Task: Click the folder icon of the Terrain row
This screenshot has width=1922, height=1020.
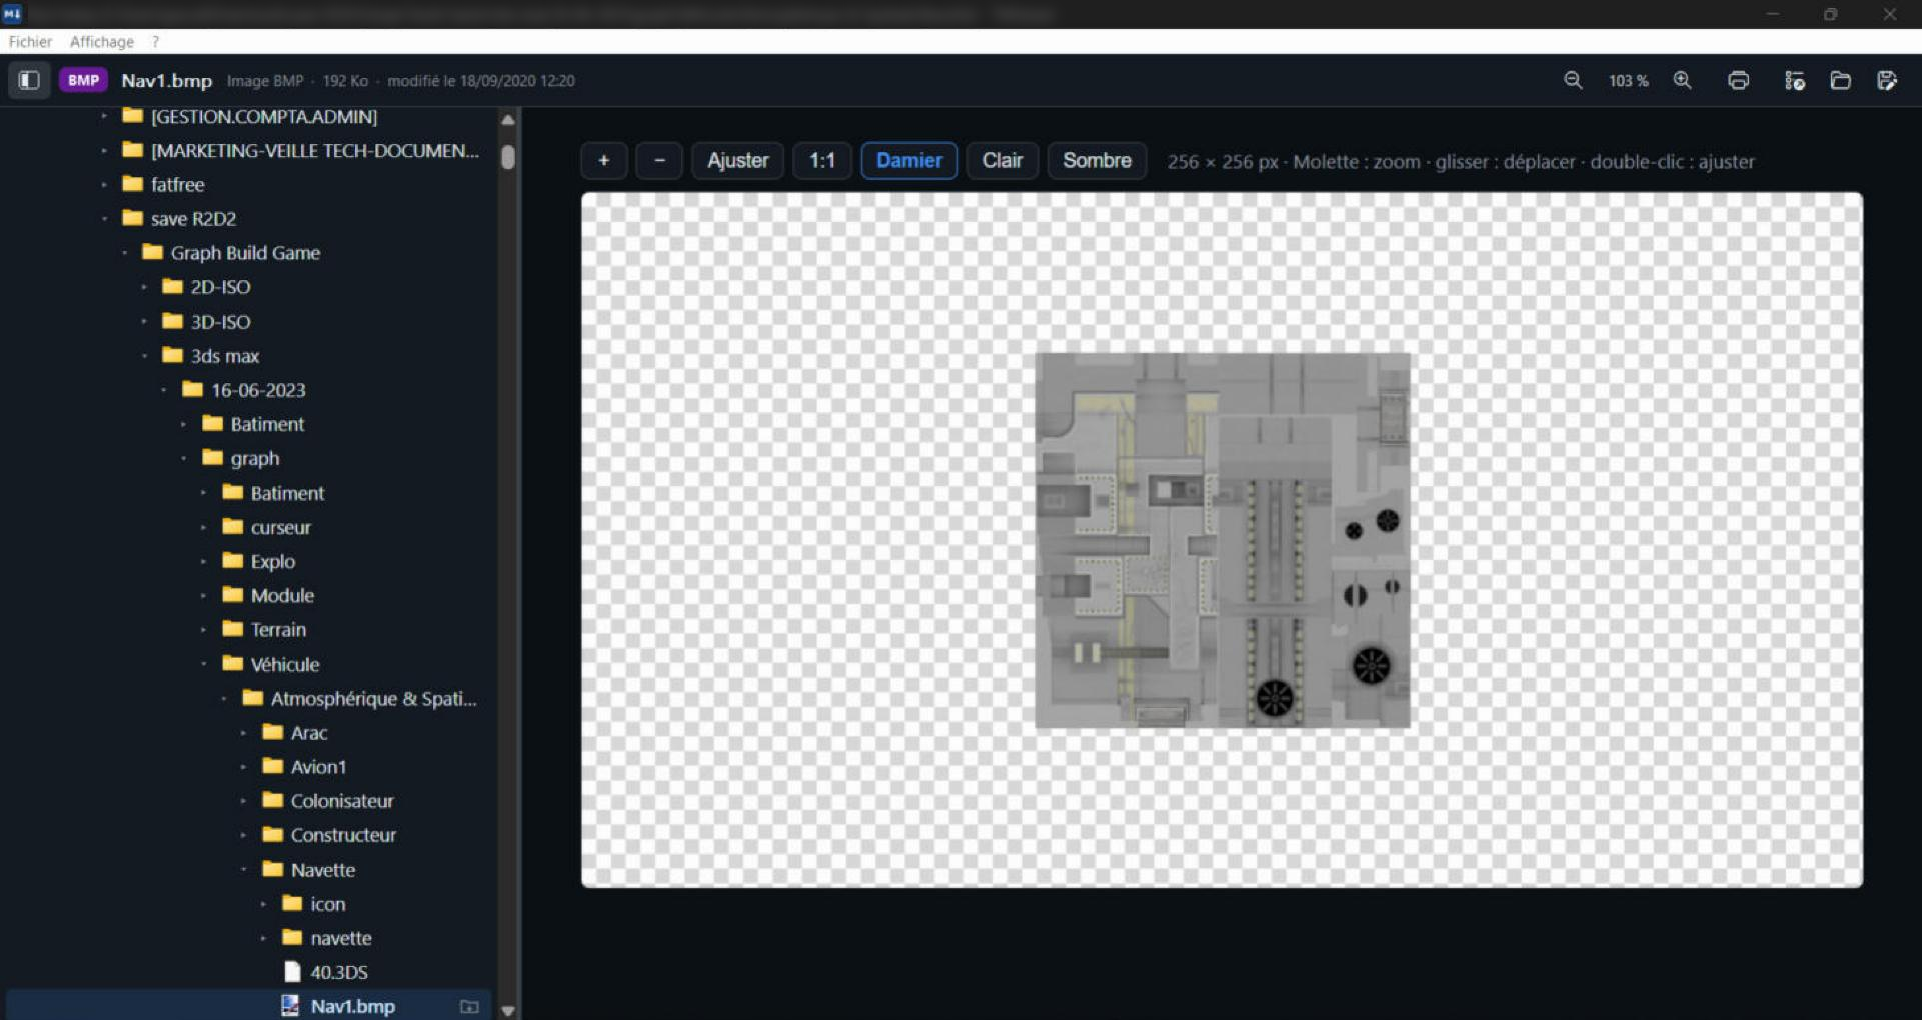Action: pos(232,628)
